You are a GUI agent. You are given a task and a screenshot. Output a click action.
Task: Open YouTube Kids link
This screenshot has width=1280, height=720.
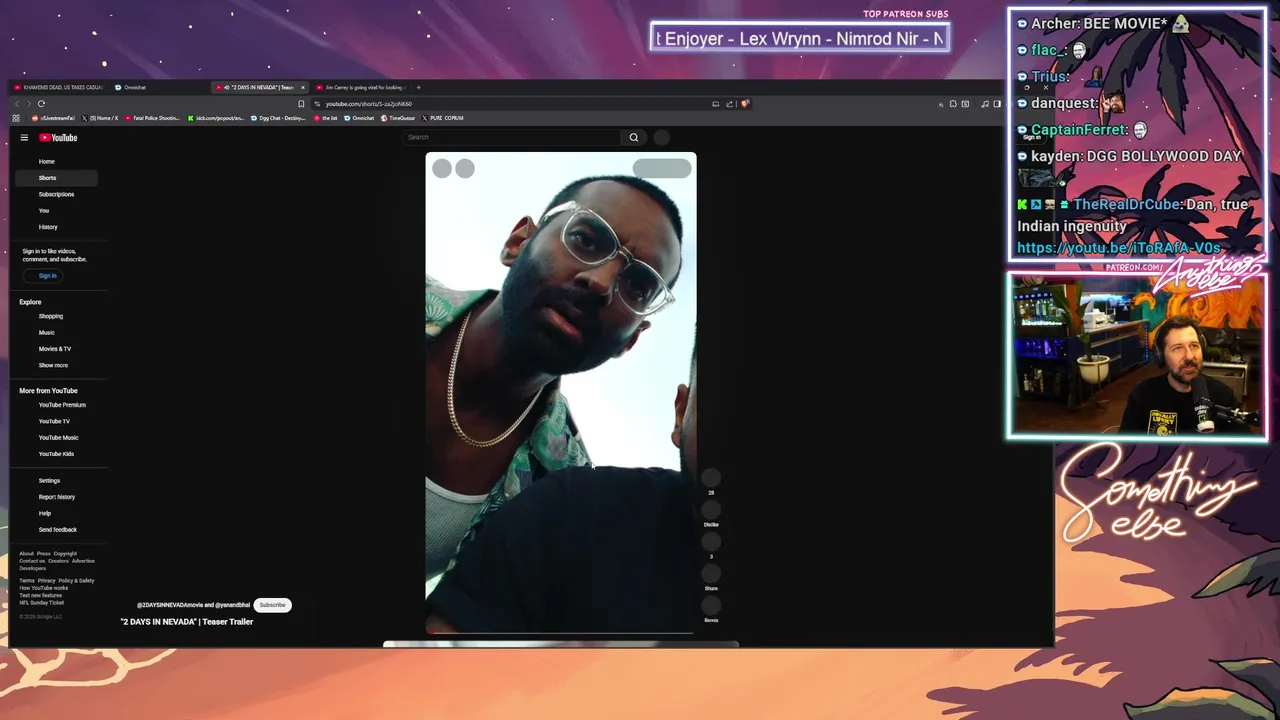coord(56,454)
